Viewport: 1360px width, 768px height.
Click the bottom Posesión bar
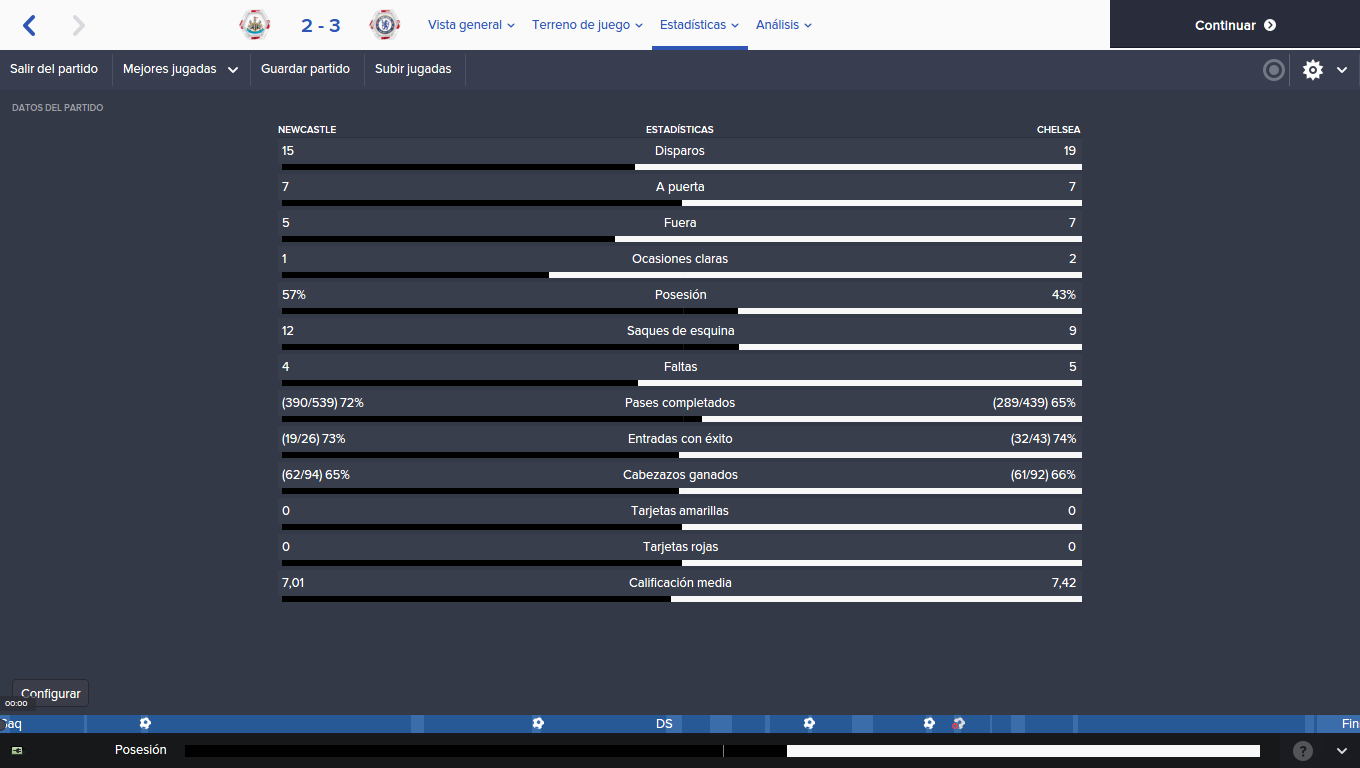(x=722, y=751)
